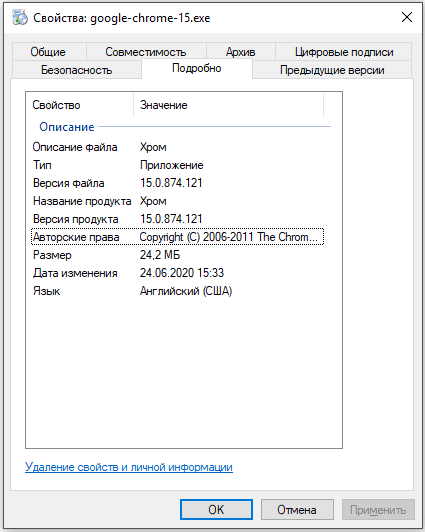Click the 24.06.2020 15:33 date value
The image size is (425, 532).
[x=182, y=273]
